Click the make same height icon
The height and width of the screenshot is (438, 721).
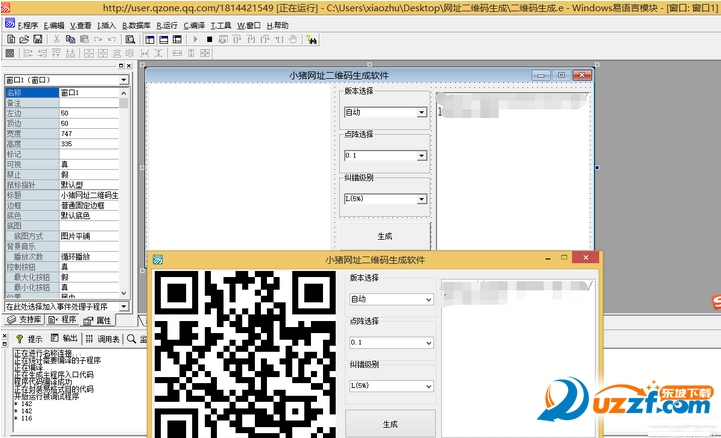[x=191, y=53]
